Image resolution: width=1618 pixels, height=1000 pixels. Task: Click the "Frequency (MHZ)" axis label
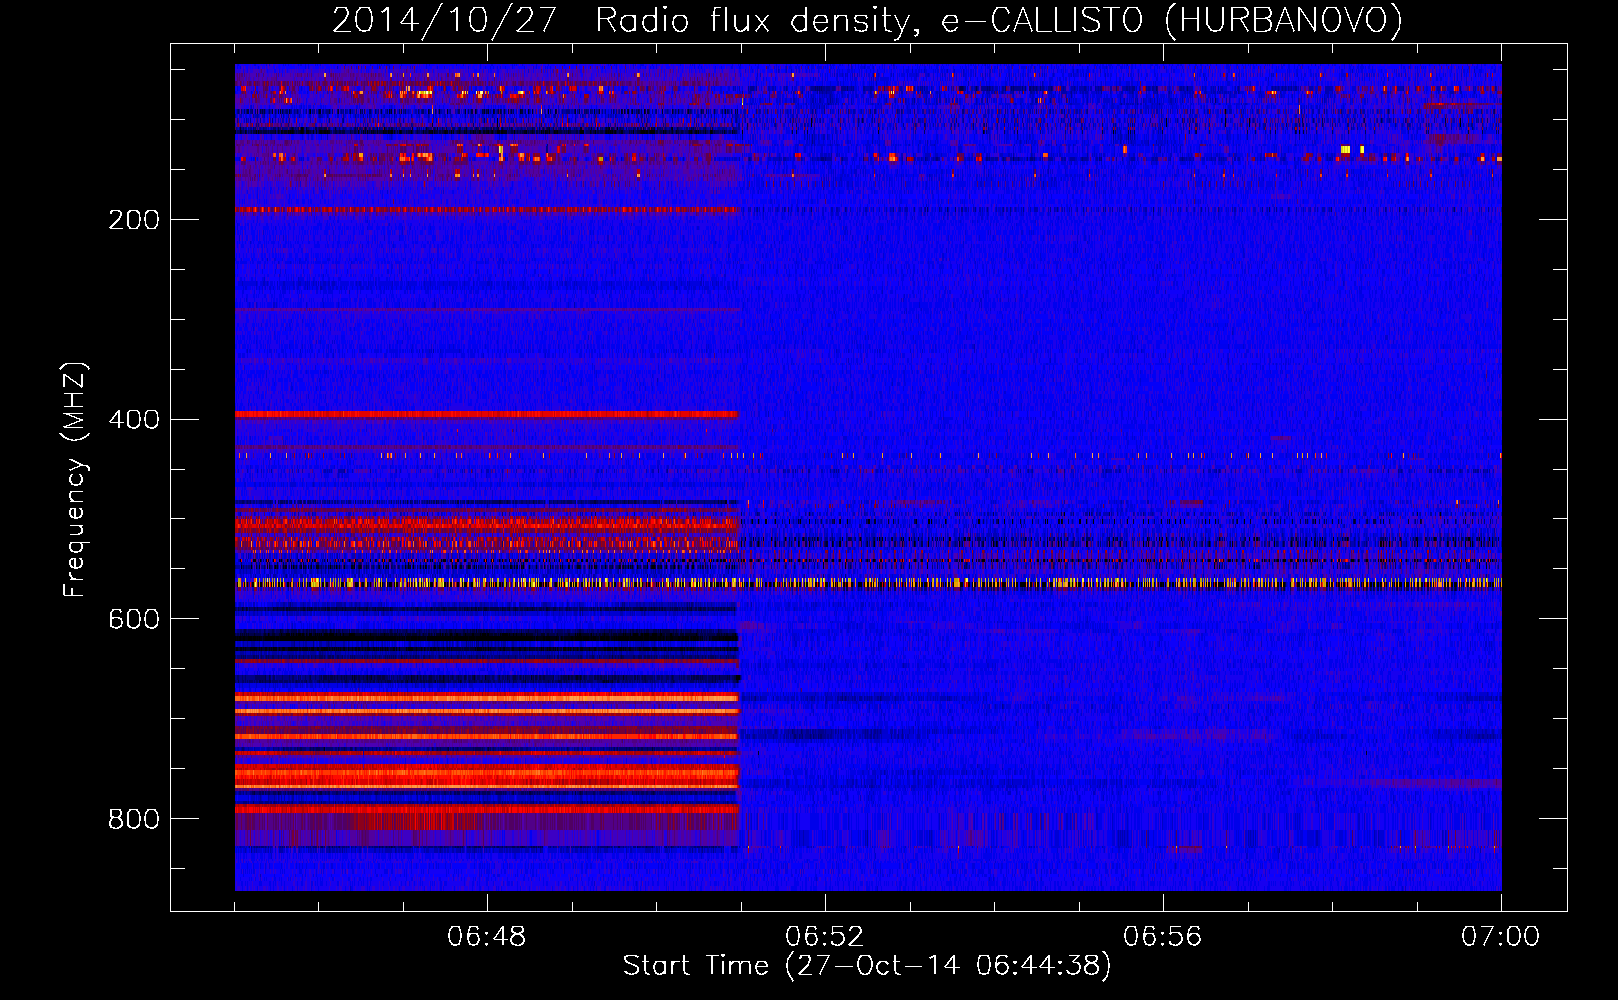pyautogui.click(x=75, y=480)
